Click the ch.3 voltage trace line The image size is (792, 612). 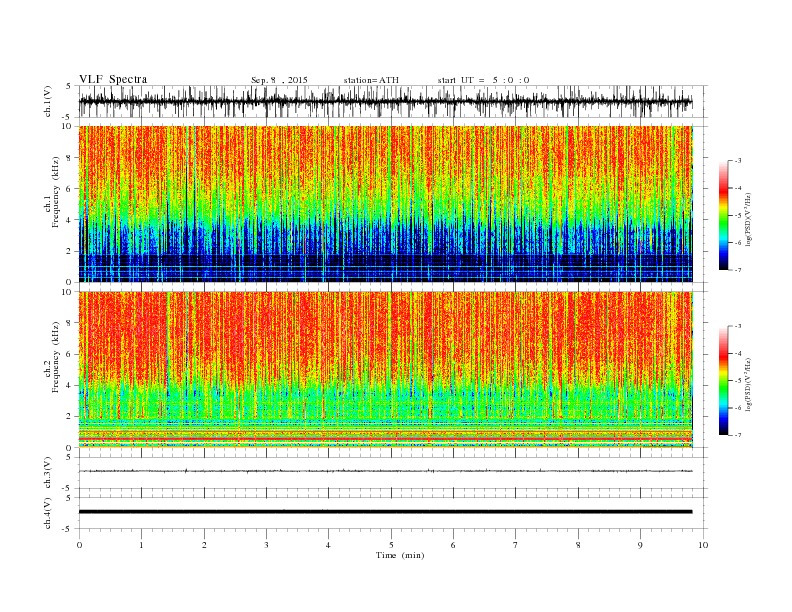point(385,471)
